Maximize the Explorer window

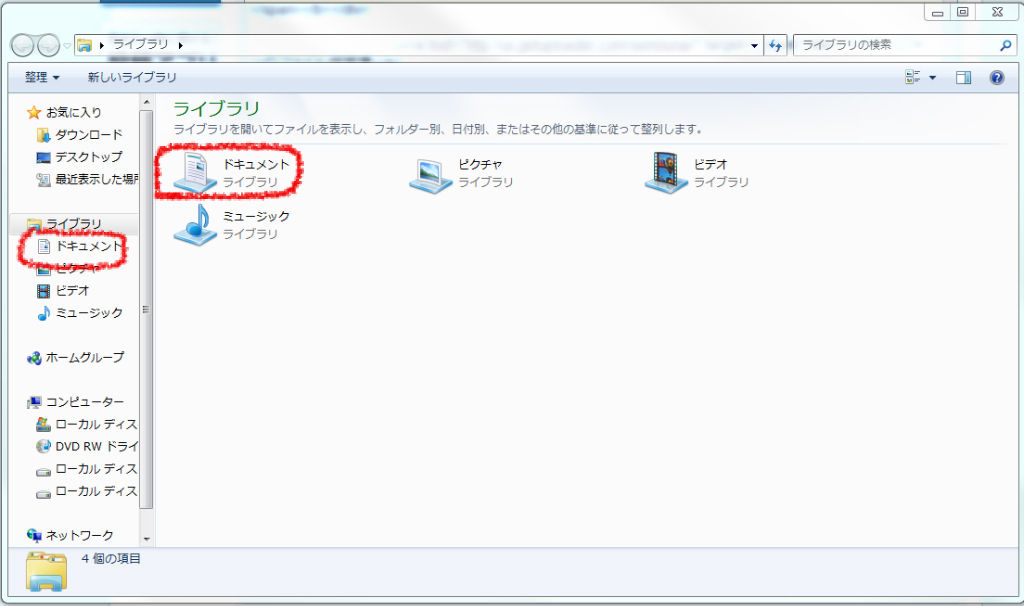point(963,12)
